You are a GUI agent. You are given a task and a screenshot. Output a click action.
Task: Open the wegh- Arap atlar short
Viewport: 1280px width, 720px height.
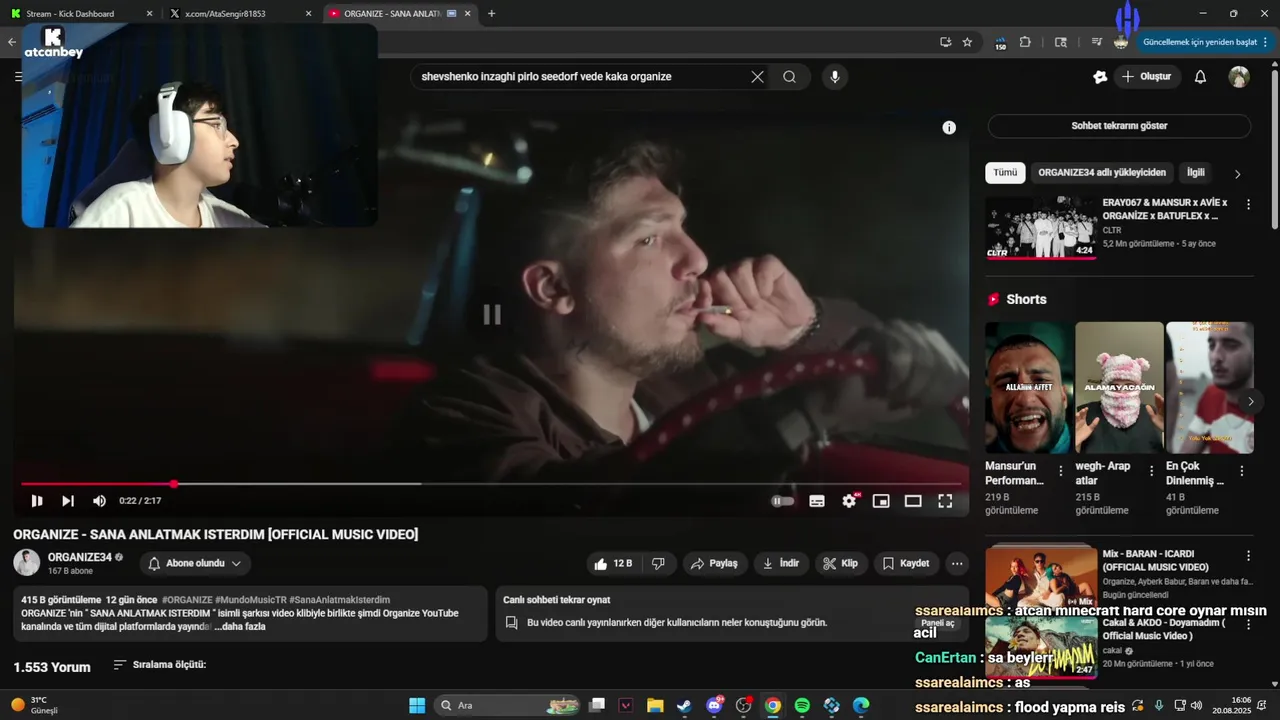(1119, 387)
